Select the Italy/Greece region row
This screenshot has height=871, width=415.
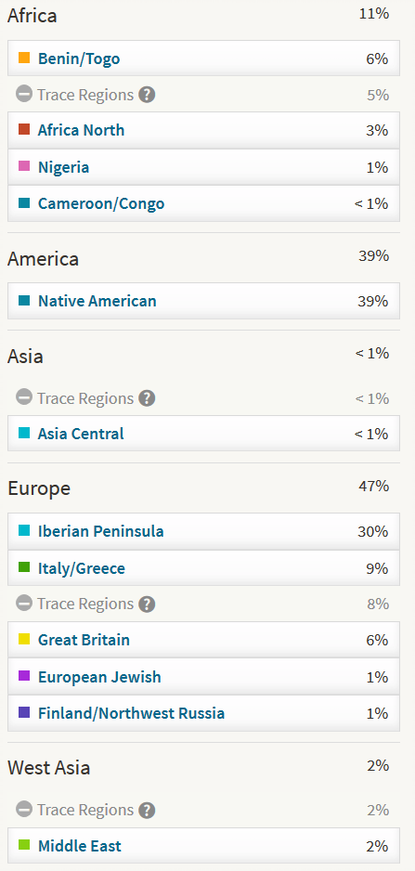[203, 568]
